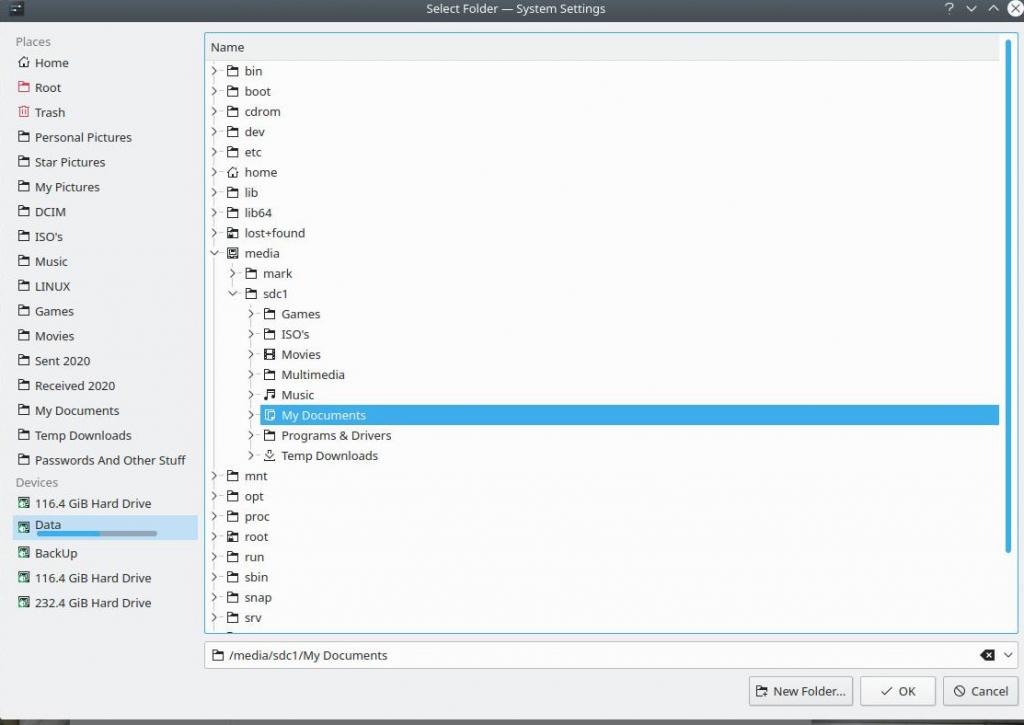Image resolution: width=1024 pixels, height=725 pixels.
Task: Expand the Games folder in tree
Action: point(252,314)
